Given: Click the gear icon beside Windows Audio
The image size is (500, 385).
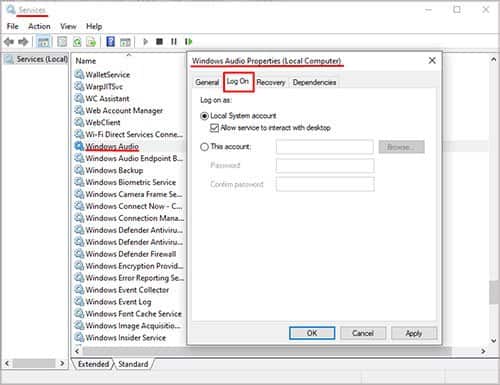Looking at the screenshot, I should pos(79,146).
